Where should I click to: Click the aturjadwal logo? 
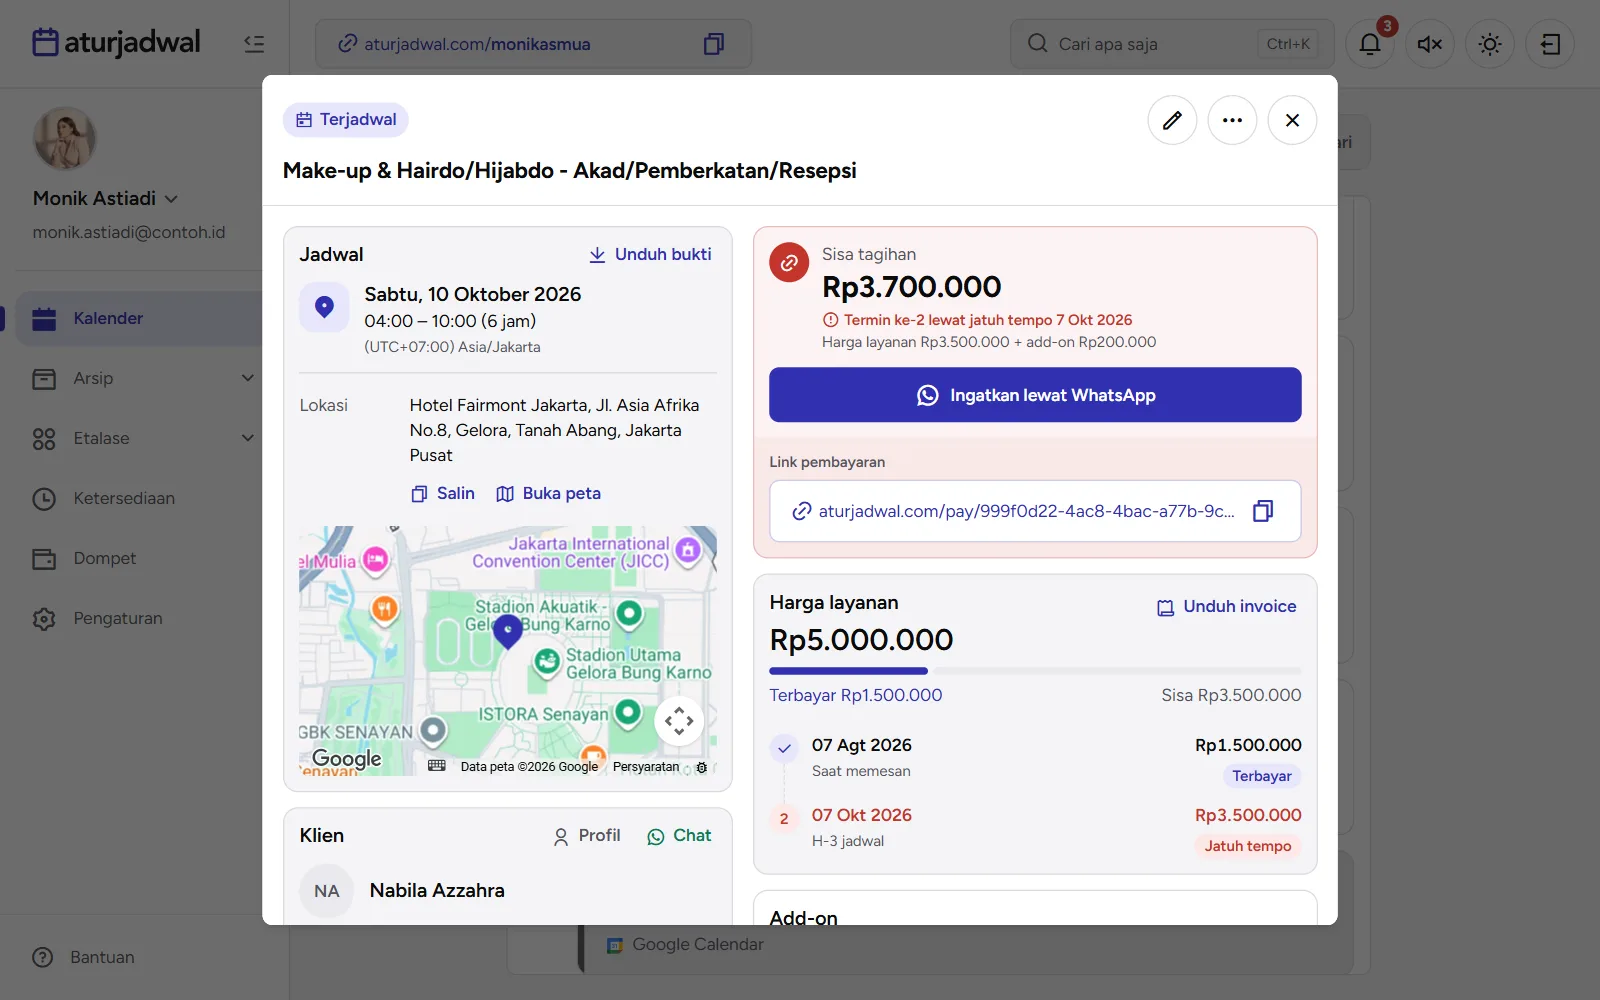tap(116, 43)
